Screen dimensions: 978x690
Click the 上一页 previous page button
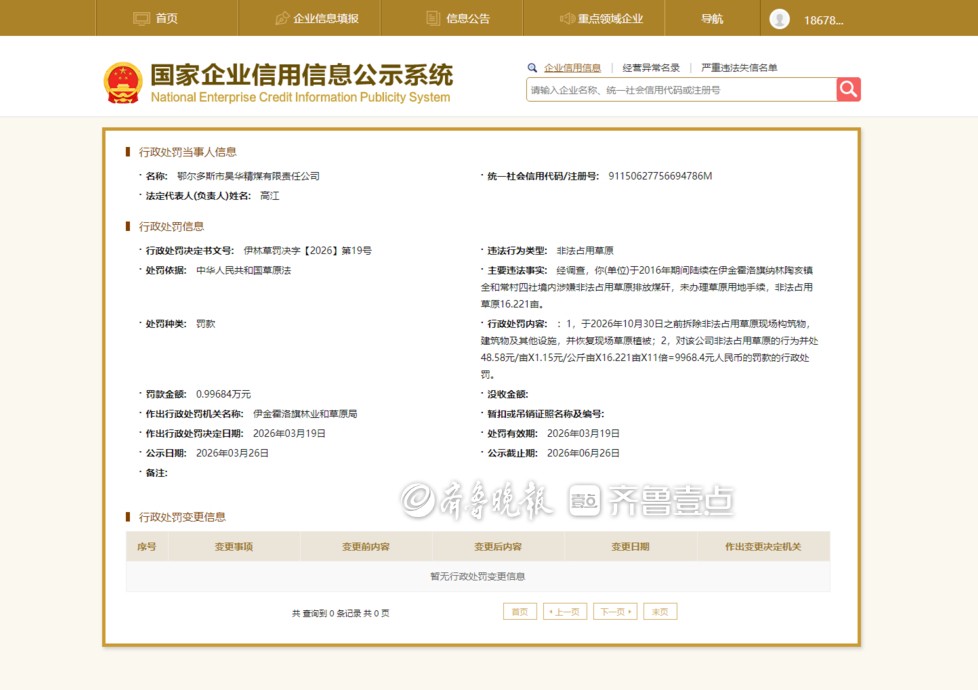565,612
